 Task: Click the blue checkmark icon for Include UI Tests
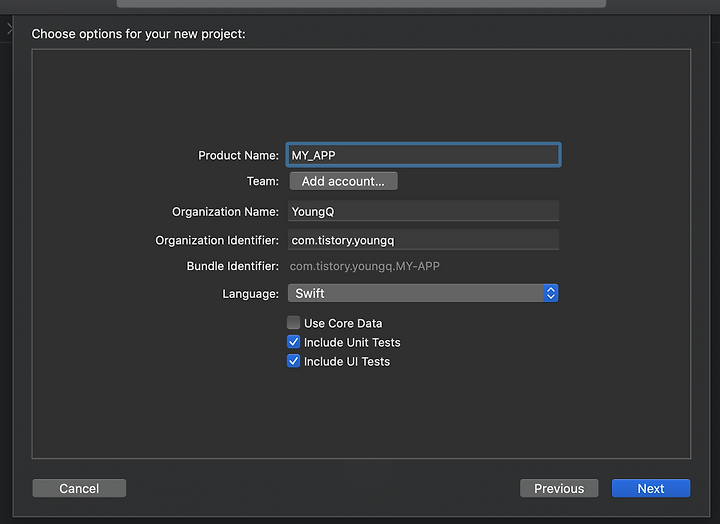293,361
